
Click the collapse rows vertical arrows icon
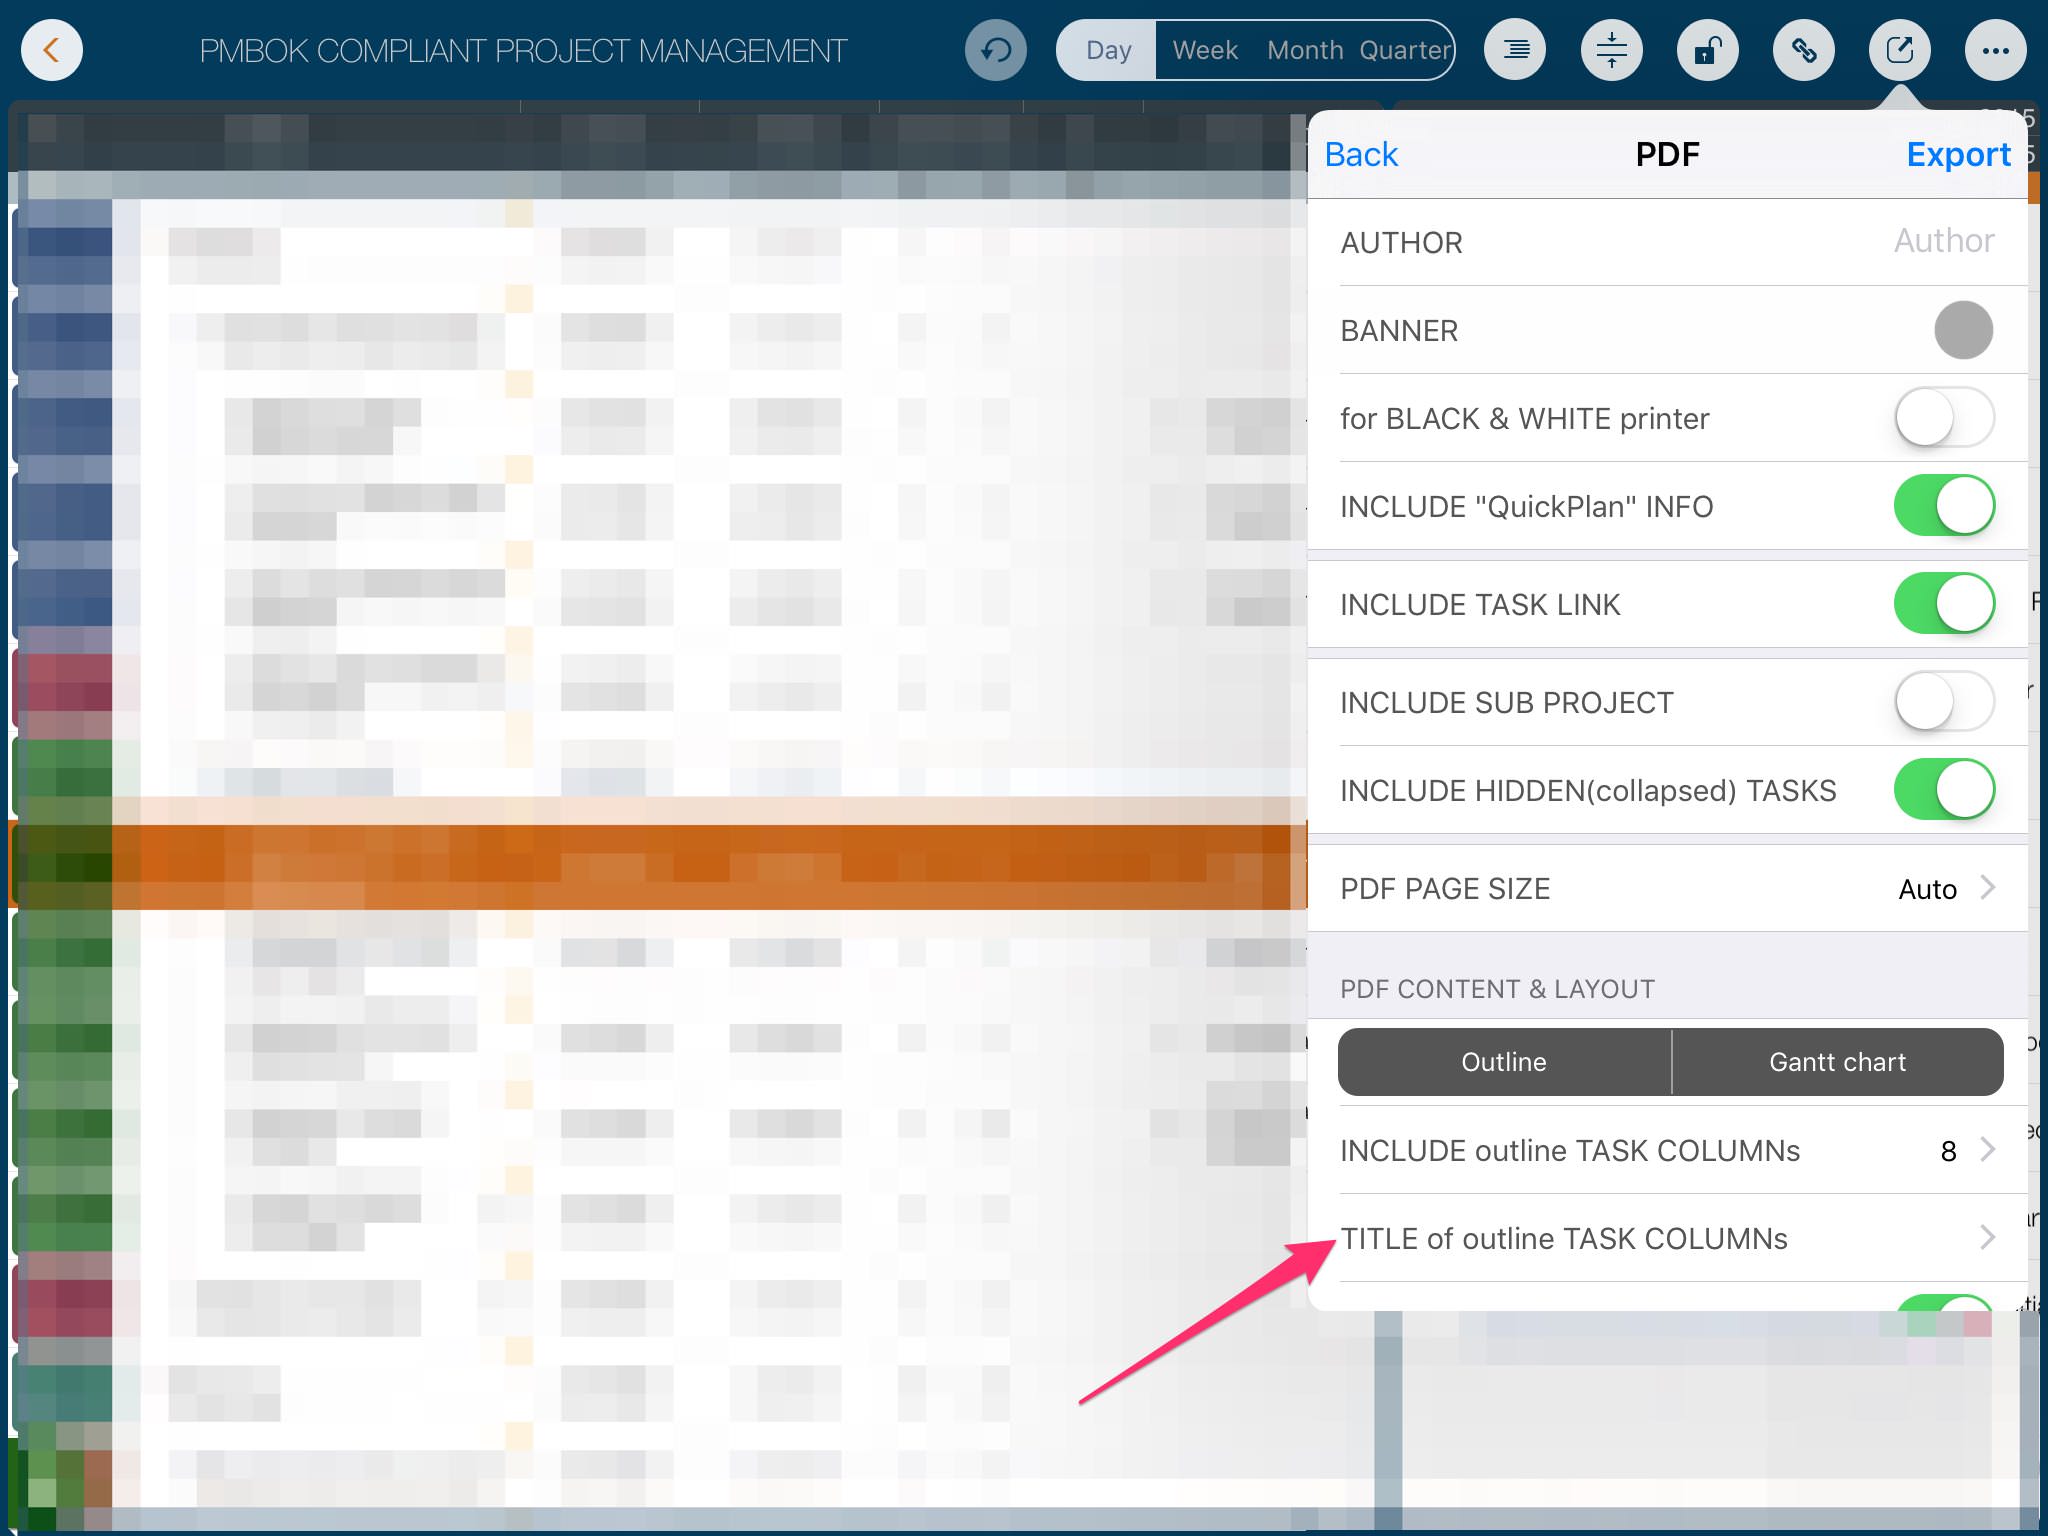(1611, 50)
